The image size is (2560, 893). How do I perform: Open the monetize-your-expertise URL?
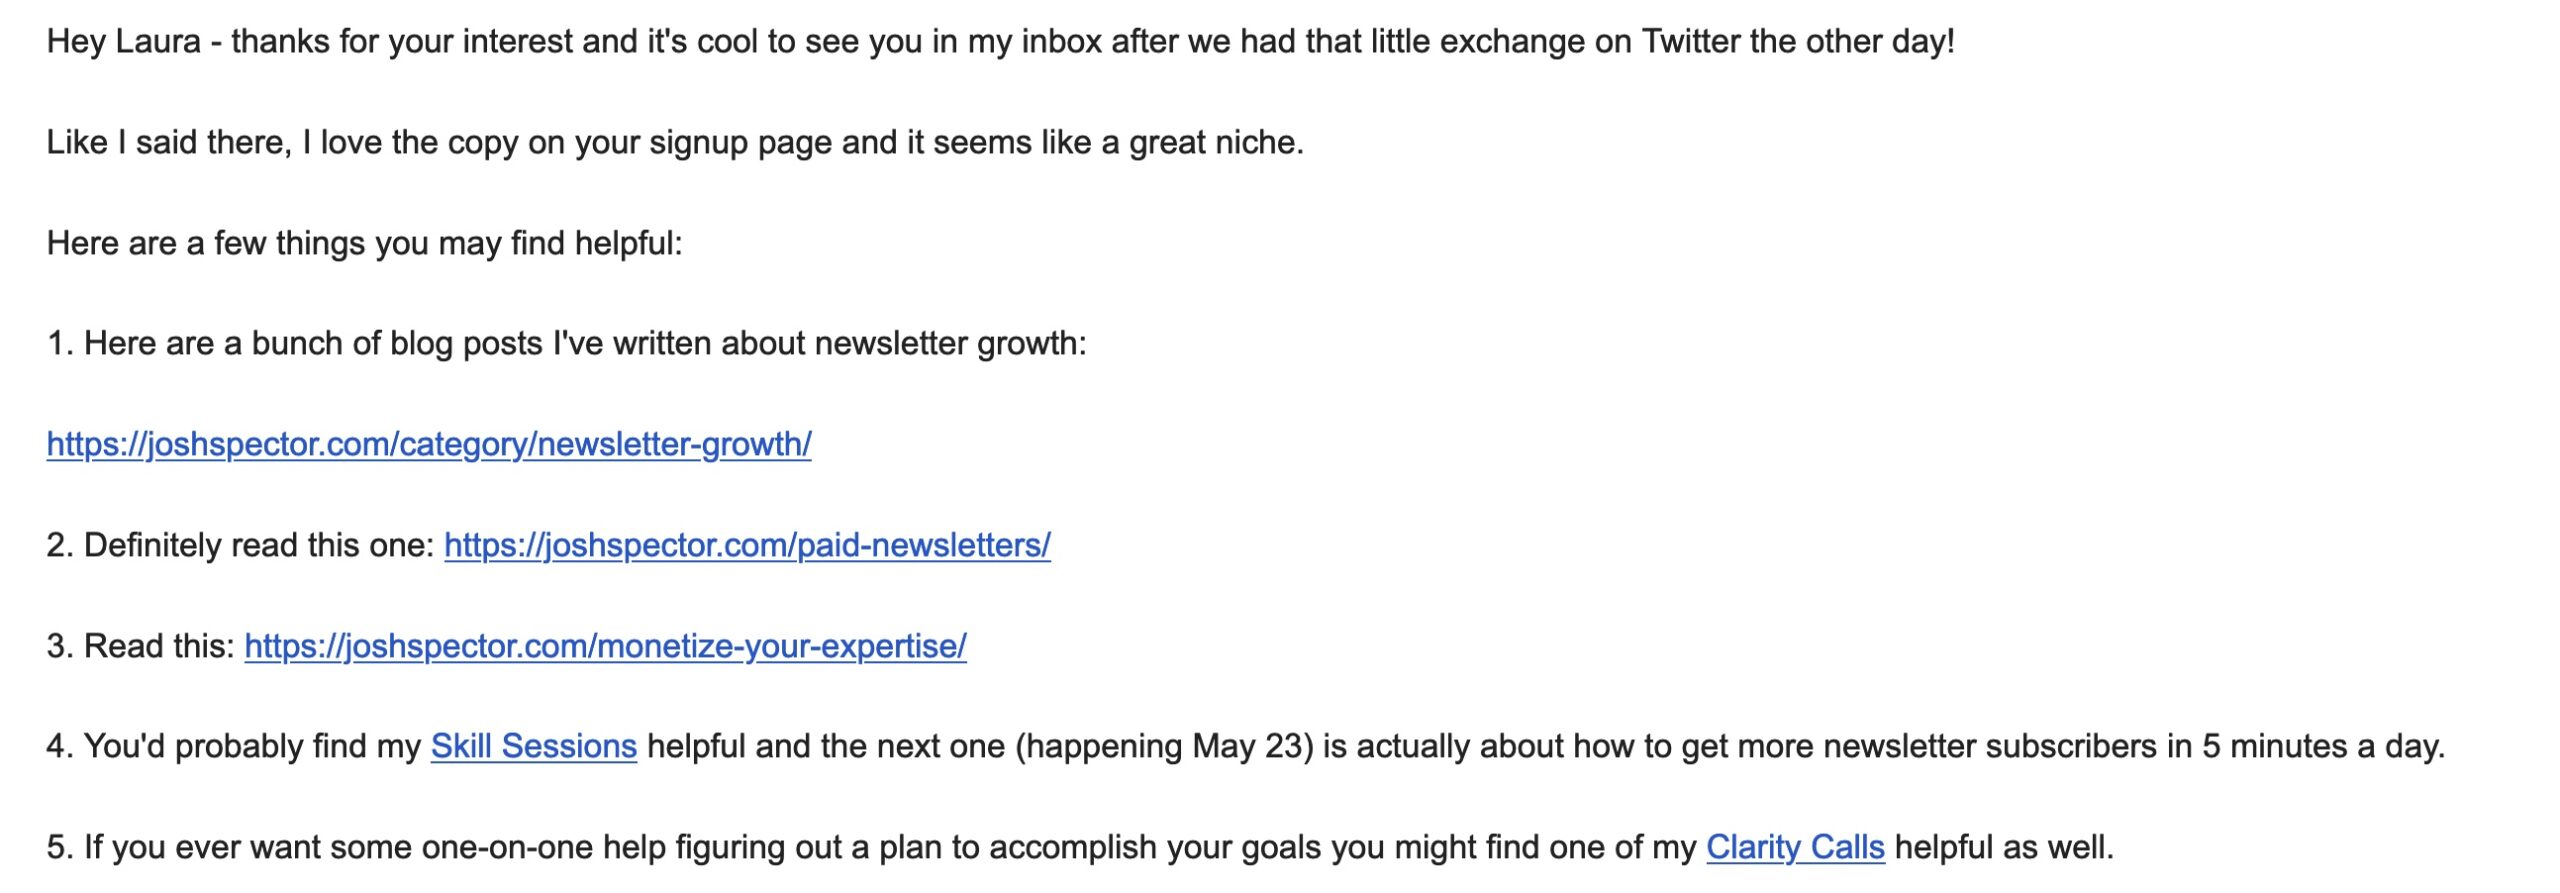coord(604,646)
